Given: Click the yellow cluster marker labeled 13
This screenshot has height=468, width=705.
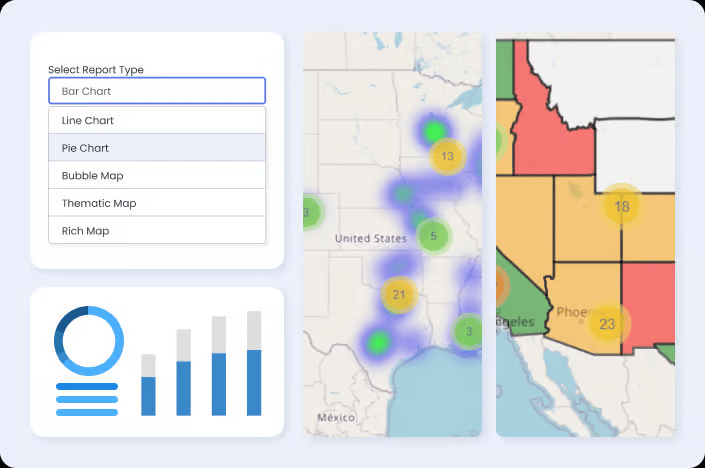Looking at the screenshot, I should pos(447,156).
